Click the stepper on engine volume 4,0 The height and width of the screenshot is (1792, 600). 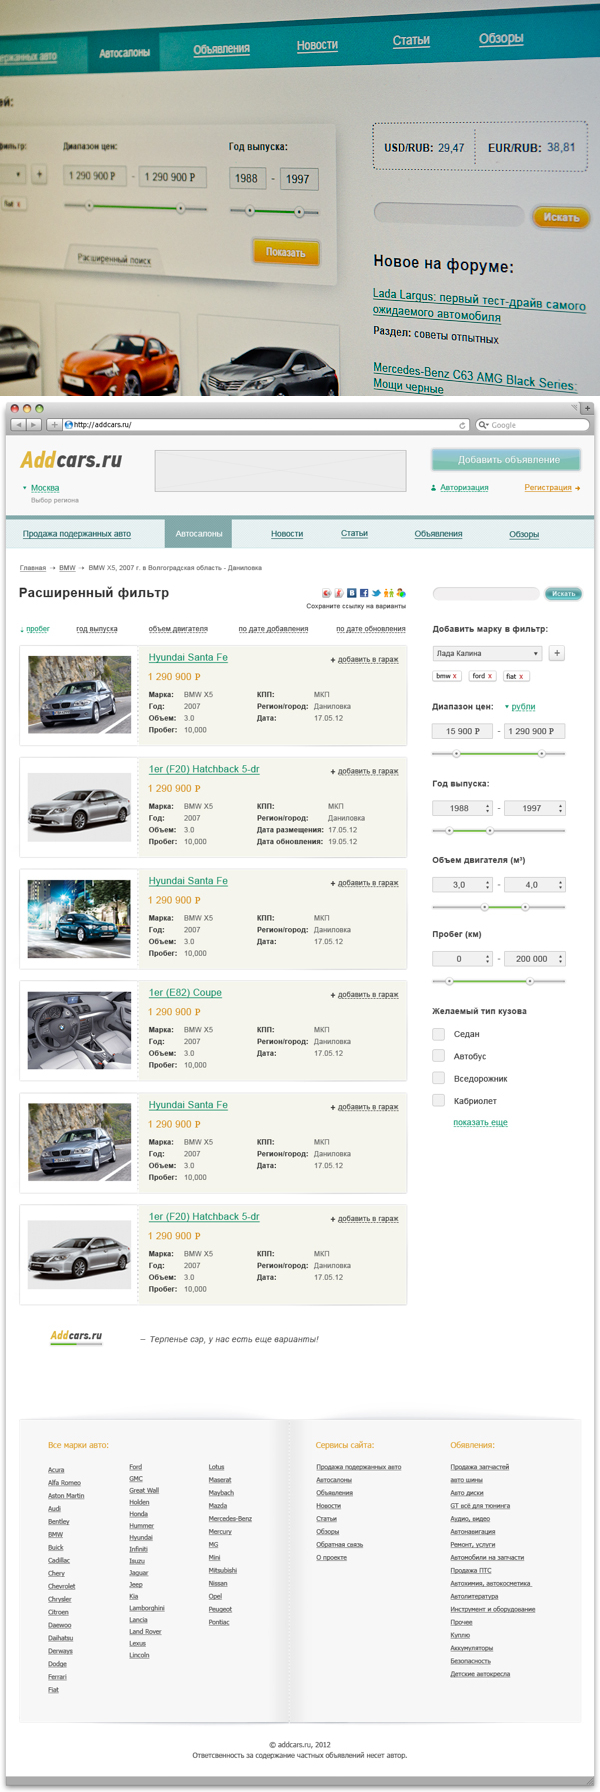(x=561, y=884)
